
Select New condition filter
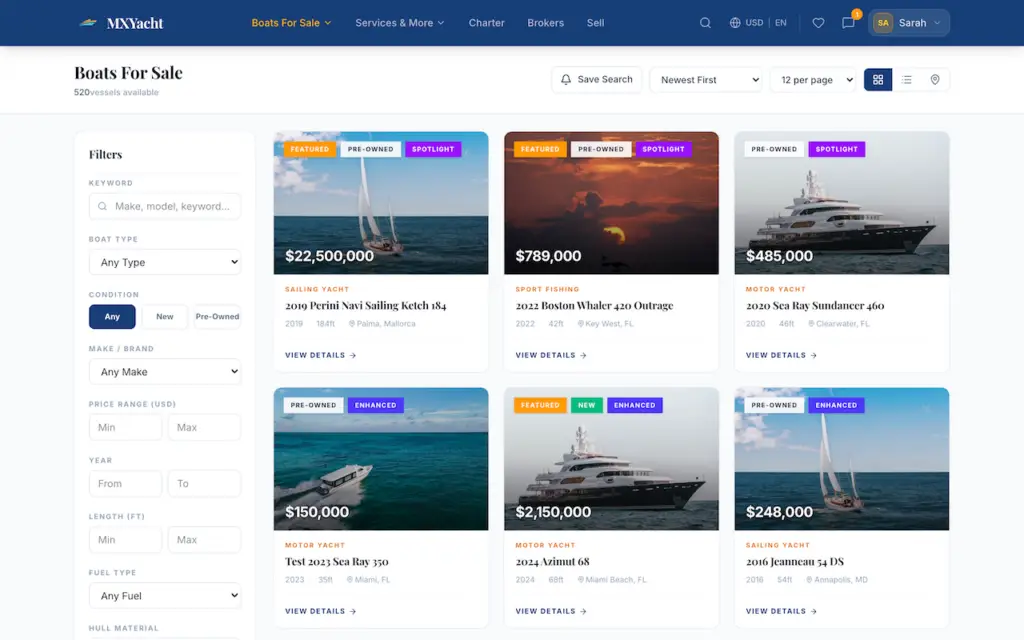(165, 317)
